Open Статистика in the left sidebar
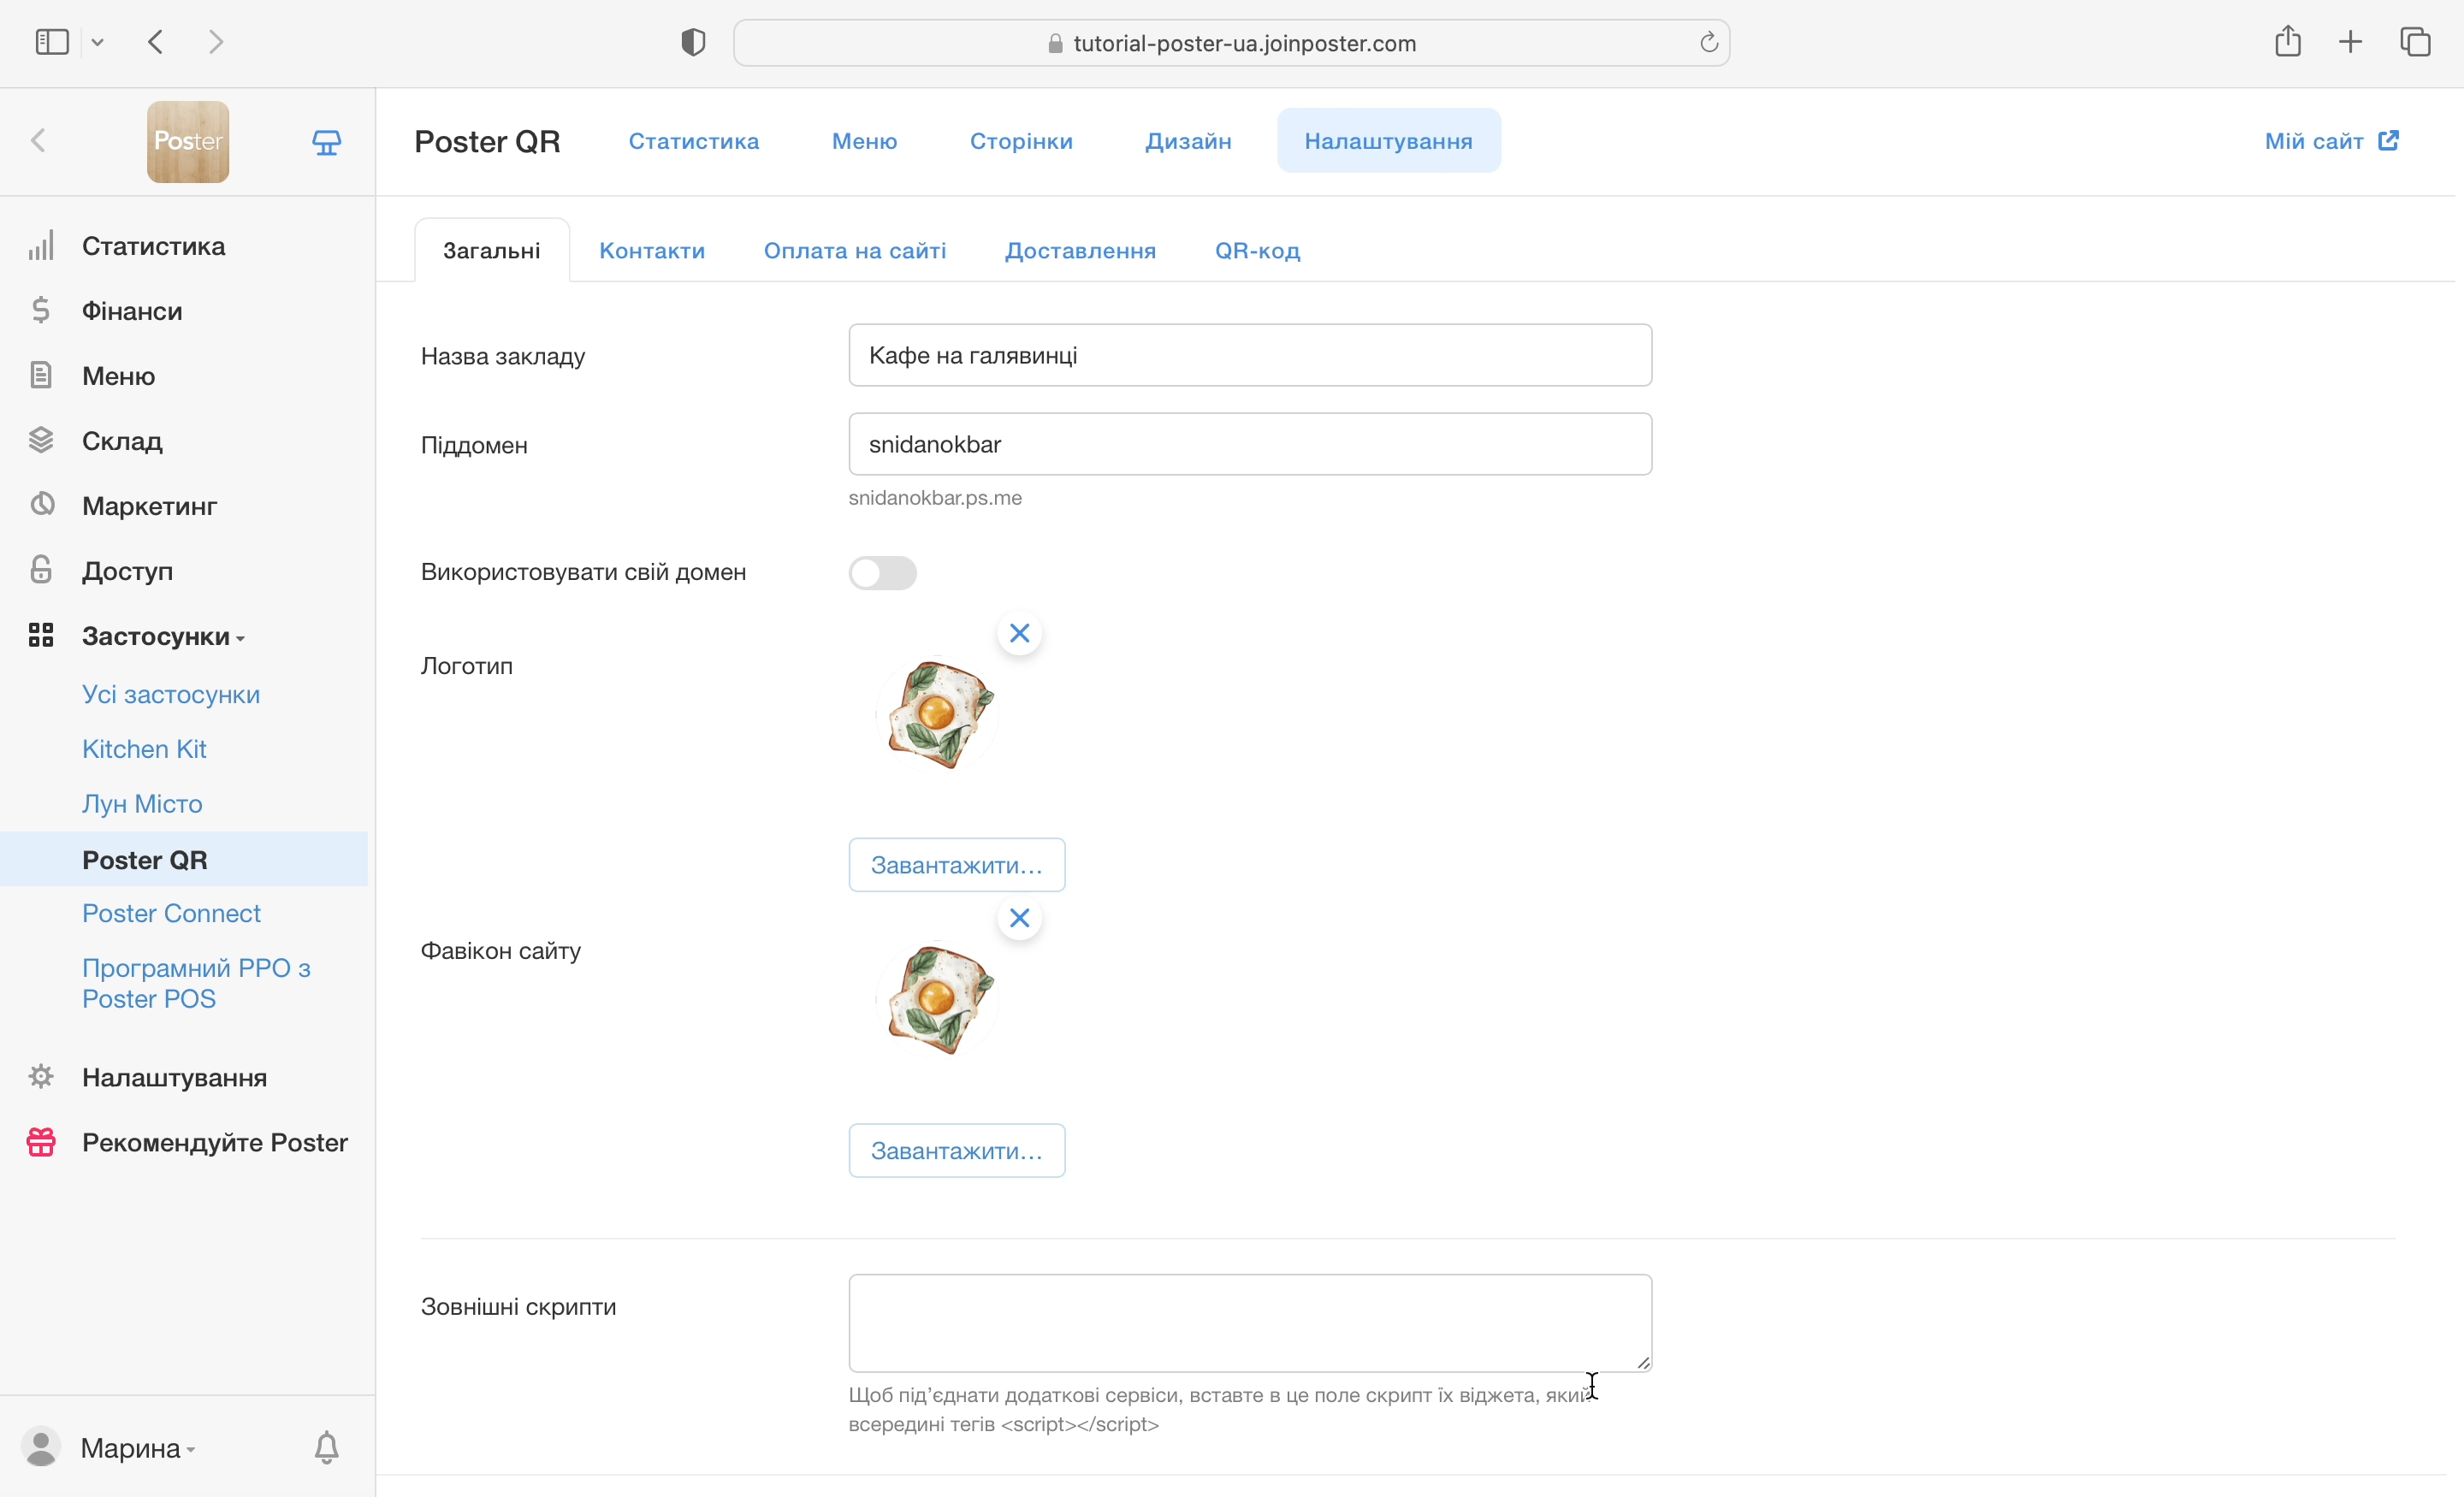Screen dimensions: 2464x1497 pos(153,246)
